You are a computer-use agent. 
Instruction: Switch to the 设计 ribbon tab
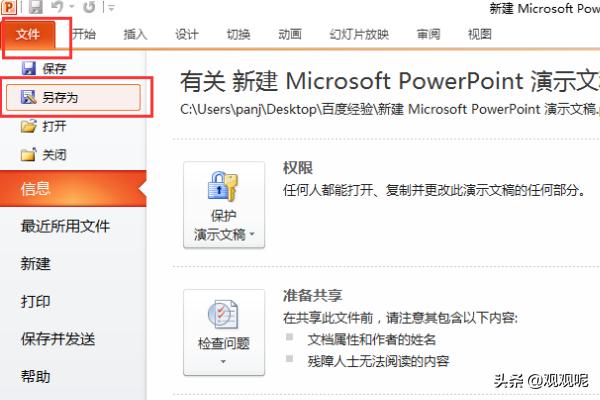[x=187, y=34]
